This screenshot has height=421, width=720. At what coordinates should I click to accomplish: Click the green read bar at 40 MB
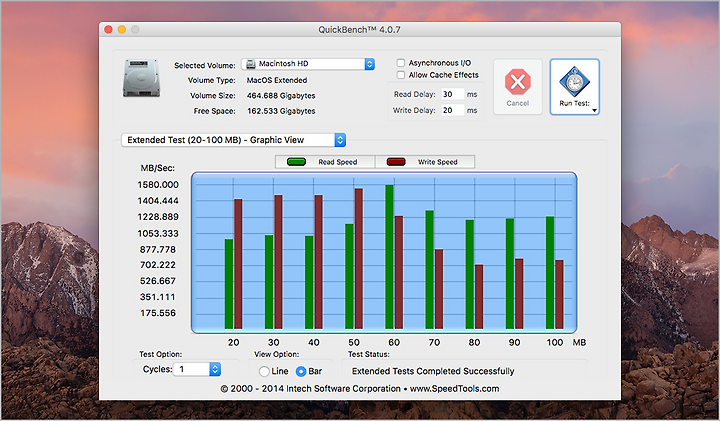click(x=309, y=283)
